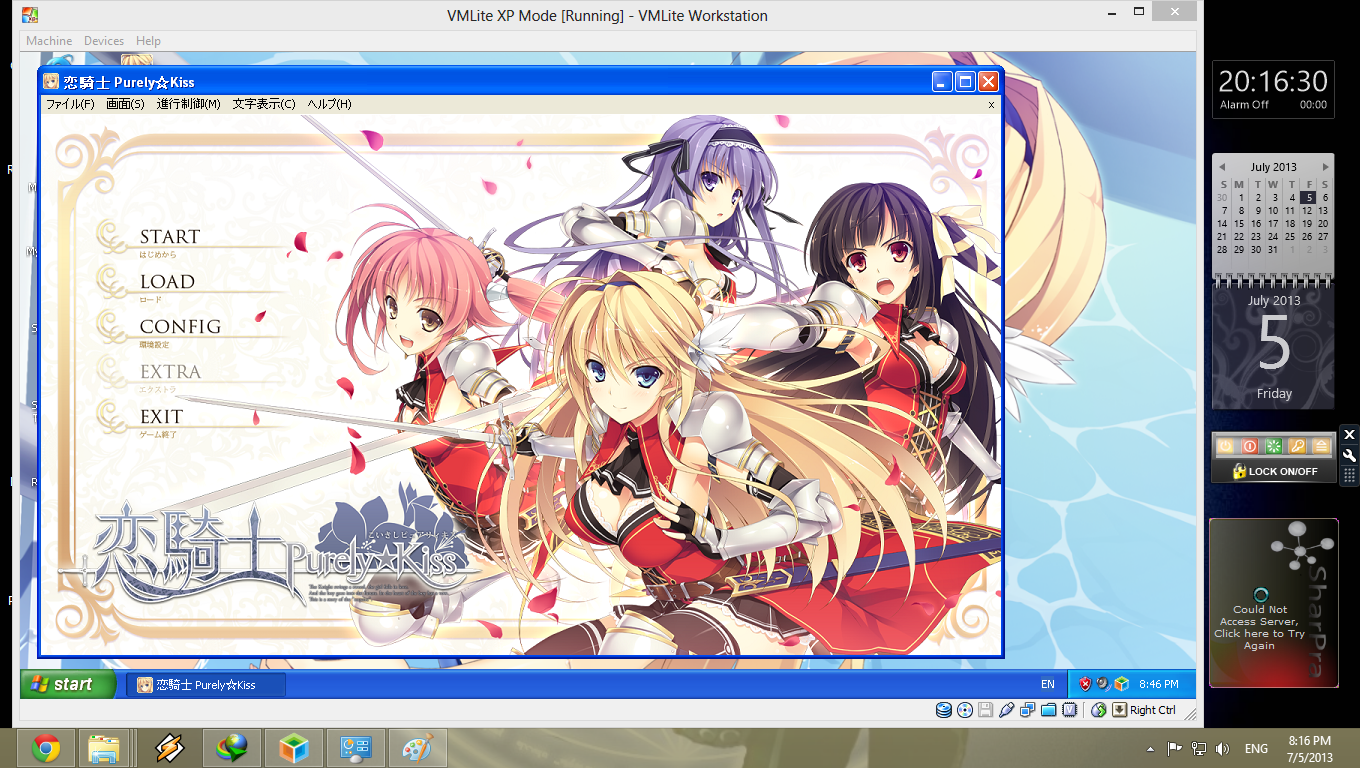
Task: Select 恋騎士 Purely☆Kiss XP taskbar button
Action: point(208,685)
